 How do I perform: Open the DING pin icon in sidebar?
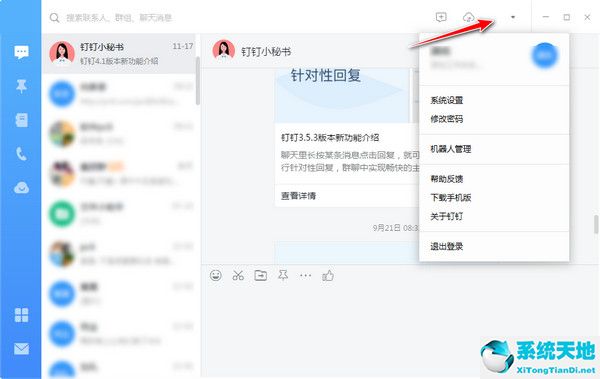pos(21,86)
